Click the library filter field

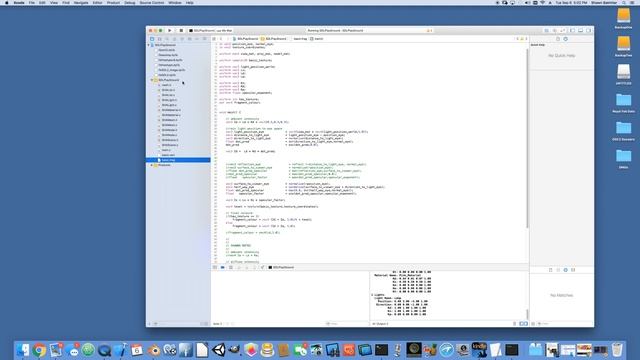tap(565, 324)
